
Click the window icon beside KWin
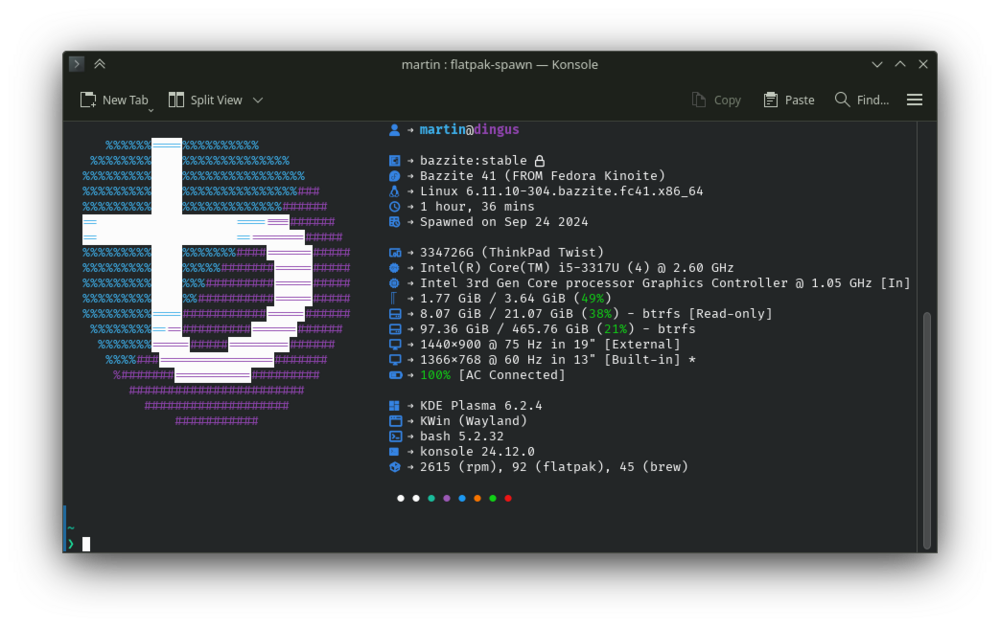pos(395,421)
